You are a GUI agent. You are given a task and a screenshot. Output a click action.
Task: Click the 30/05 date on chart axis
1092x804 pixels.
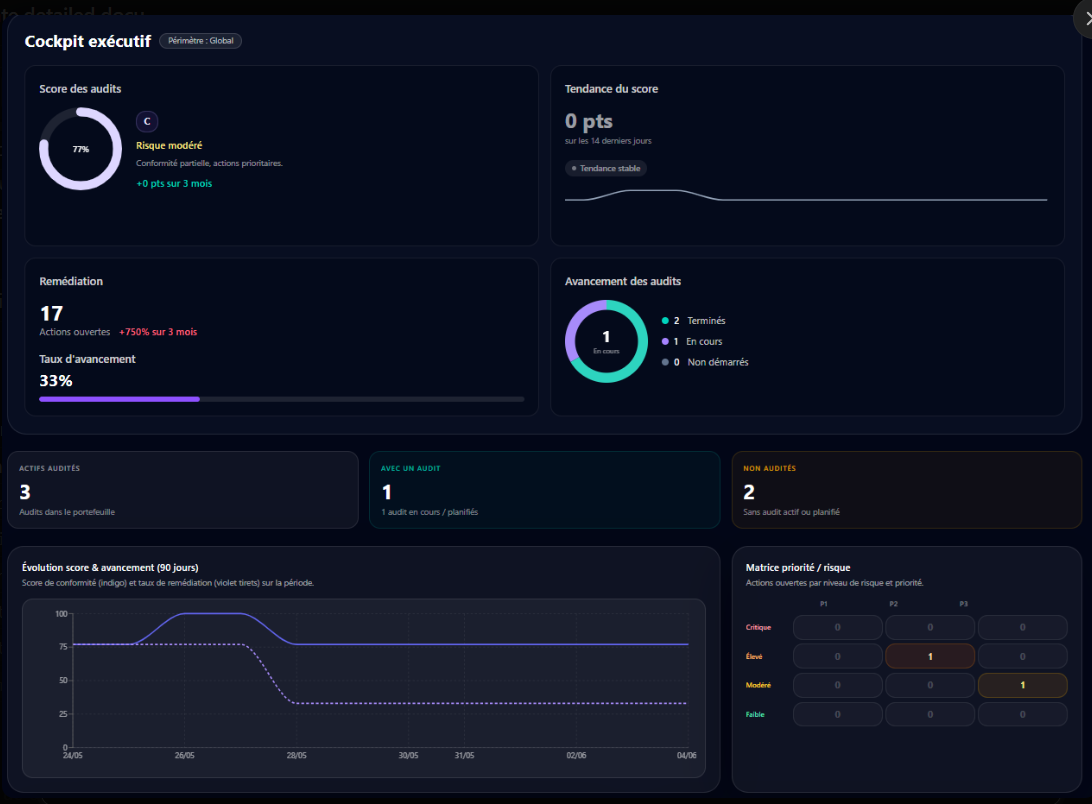[x=408, y=755]
